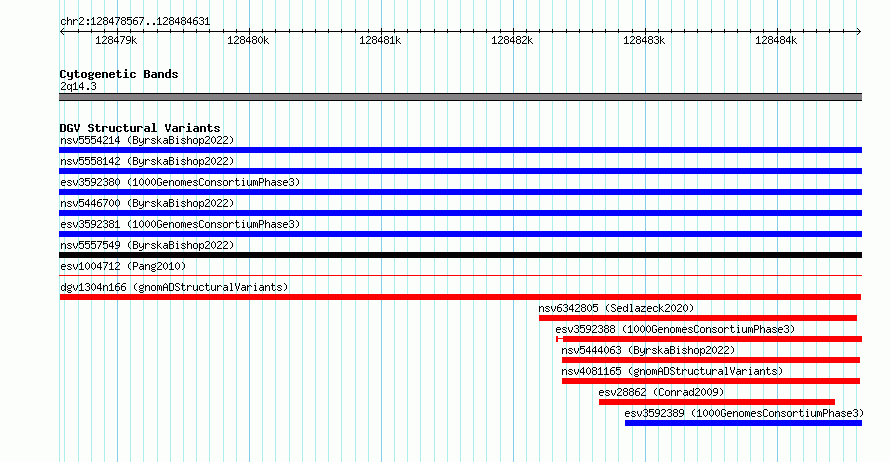Select the red bar under nsv6342805
This screenshot has height=462, width=890.
[x=698, y=318]
